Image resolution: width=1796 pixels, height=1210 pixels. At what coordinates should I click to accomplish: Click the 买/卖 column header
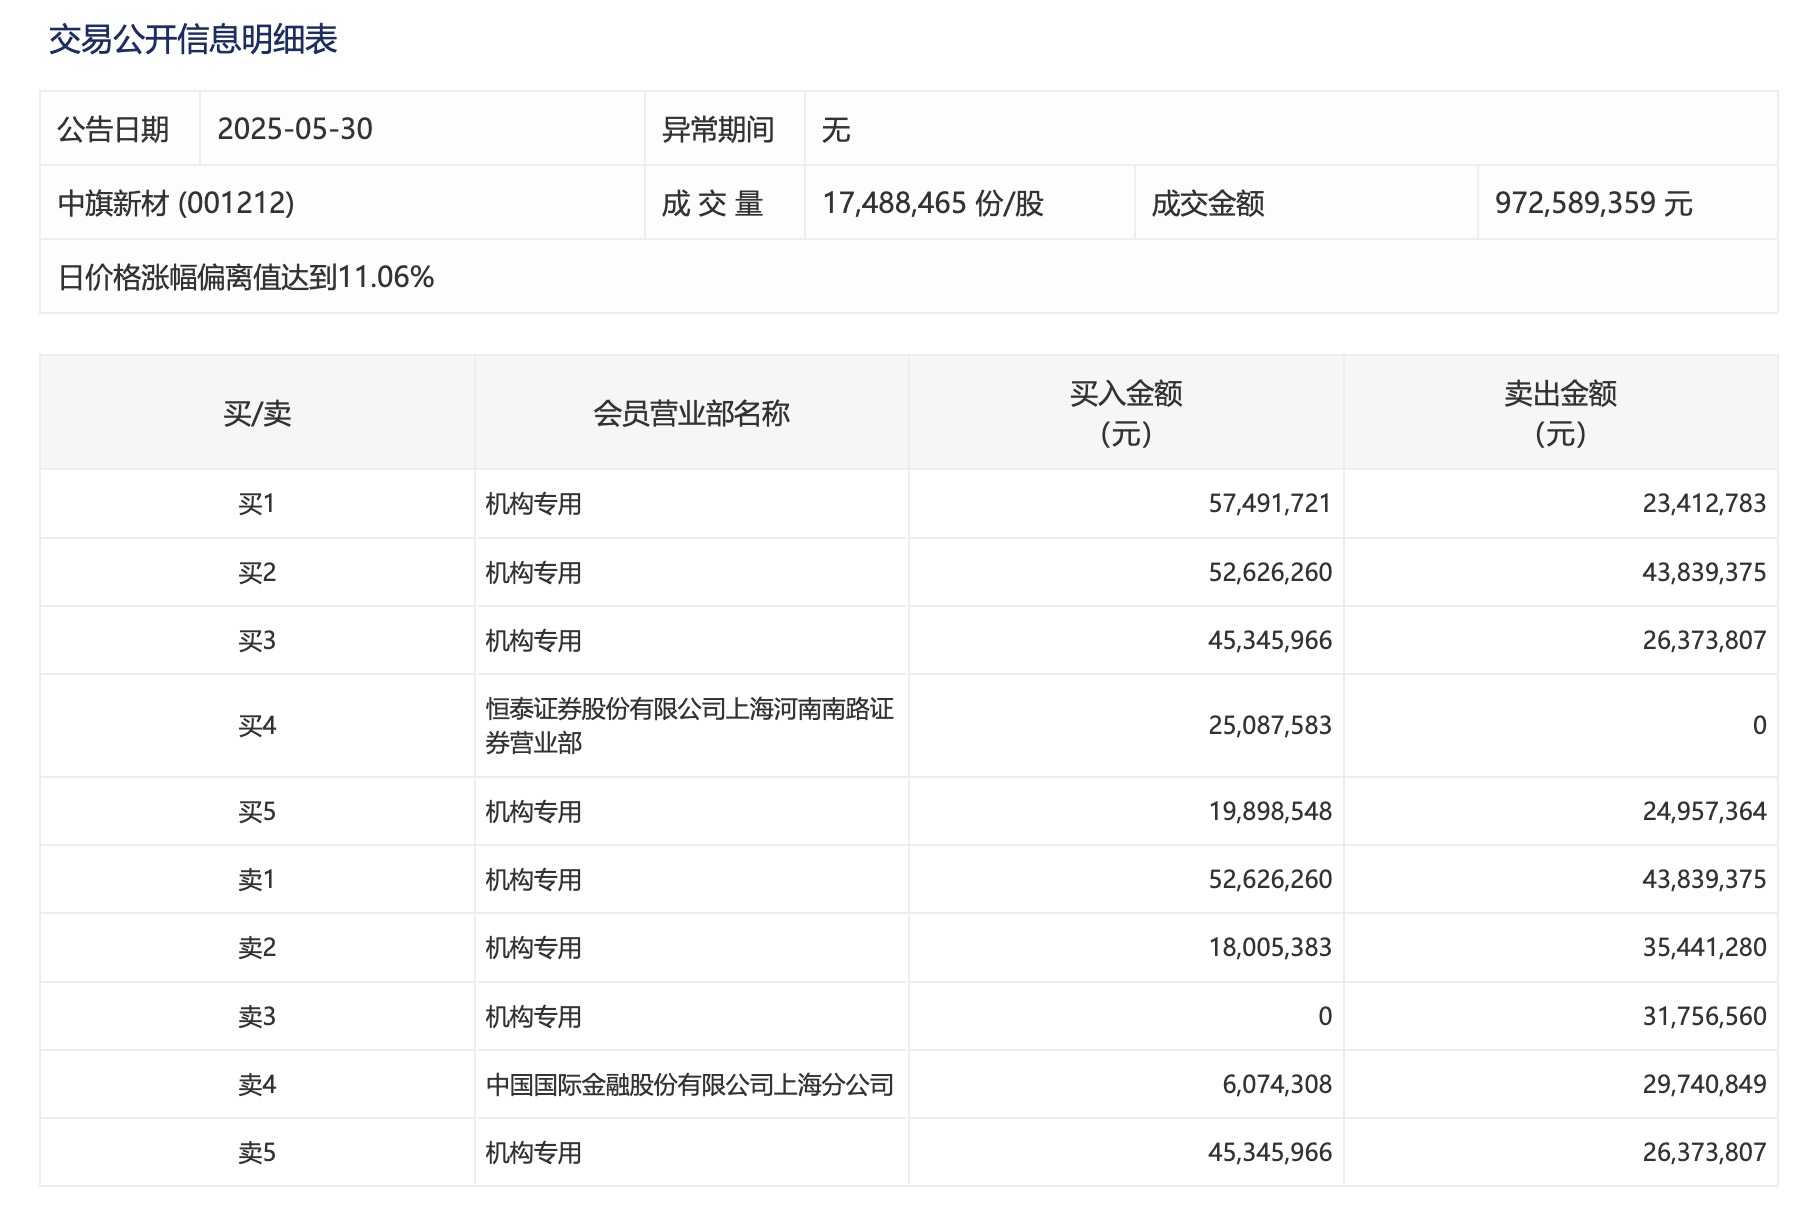click(257, 413)
